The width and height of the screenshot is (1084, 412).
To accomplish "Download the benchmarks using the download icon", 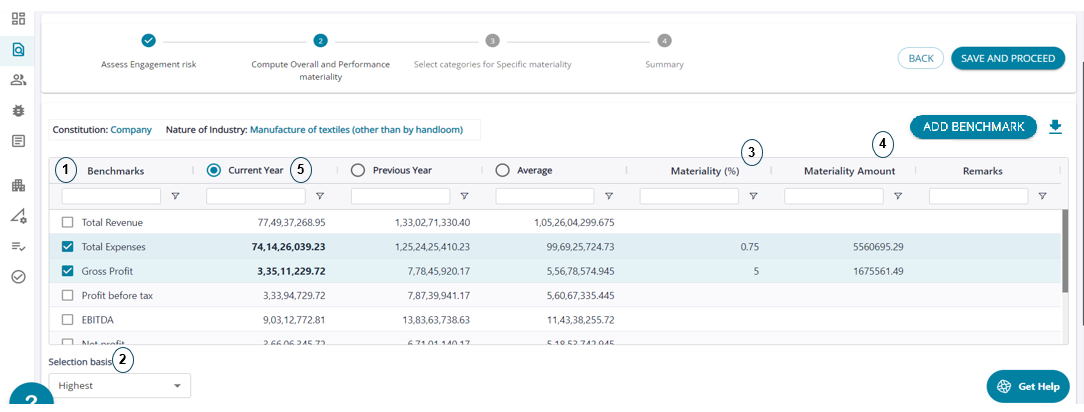I will (x=1055, y=127).
